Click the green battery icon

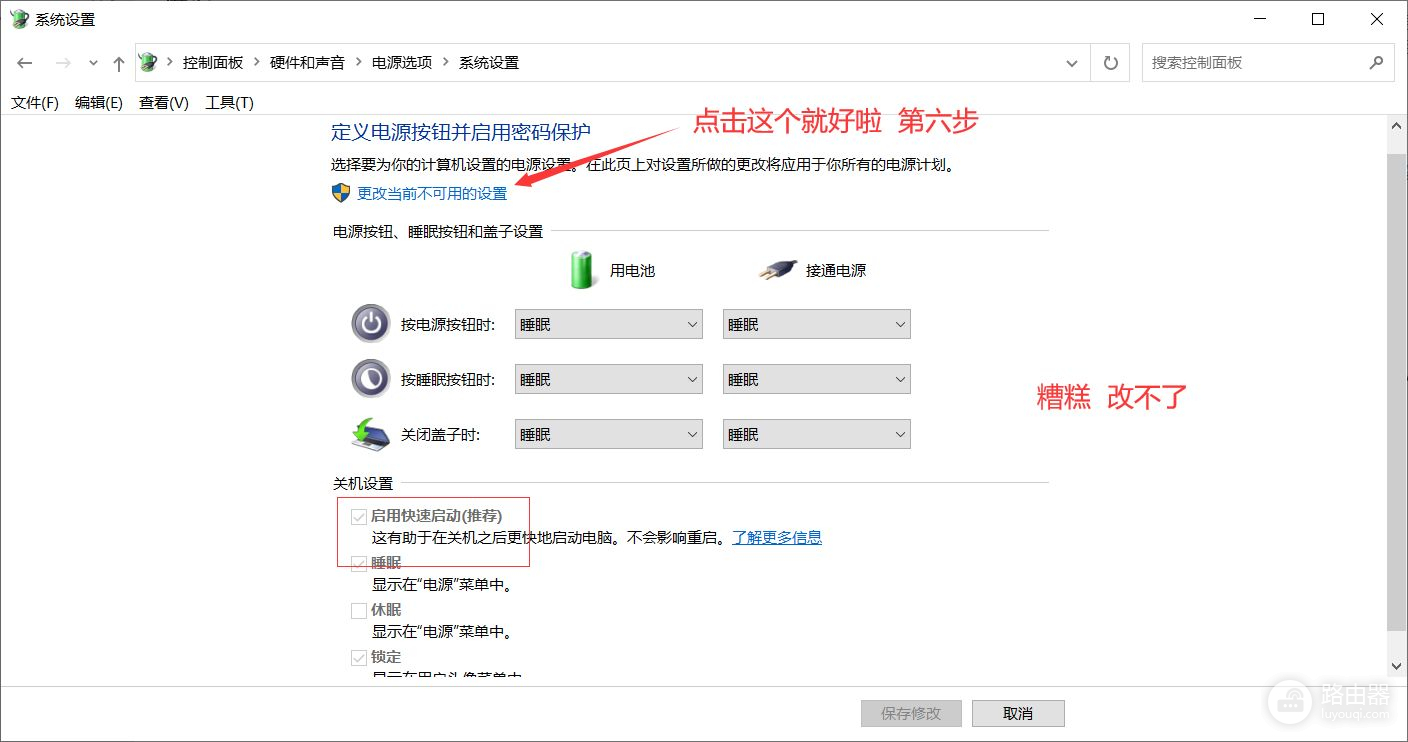coord(583,270)
